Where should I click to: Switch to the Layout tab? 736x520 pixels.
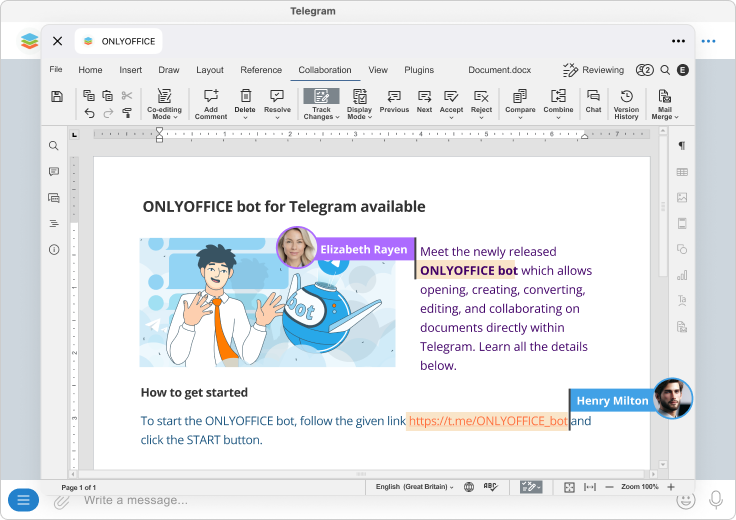(210, 70)
